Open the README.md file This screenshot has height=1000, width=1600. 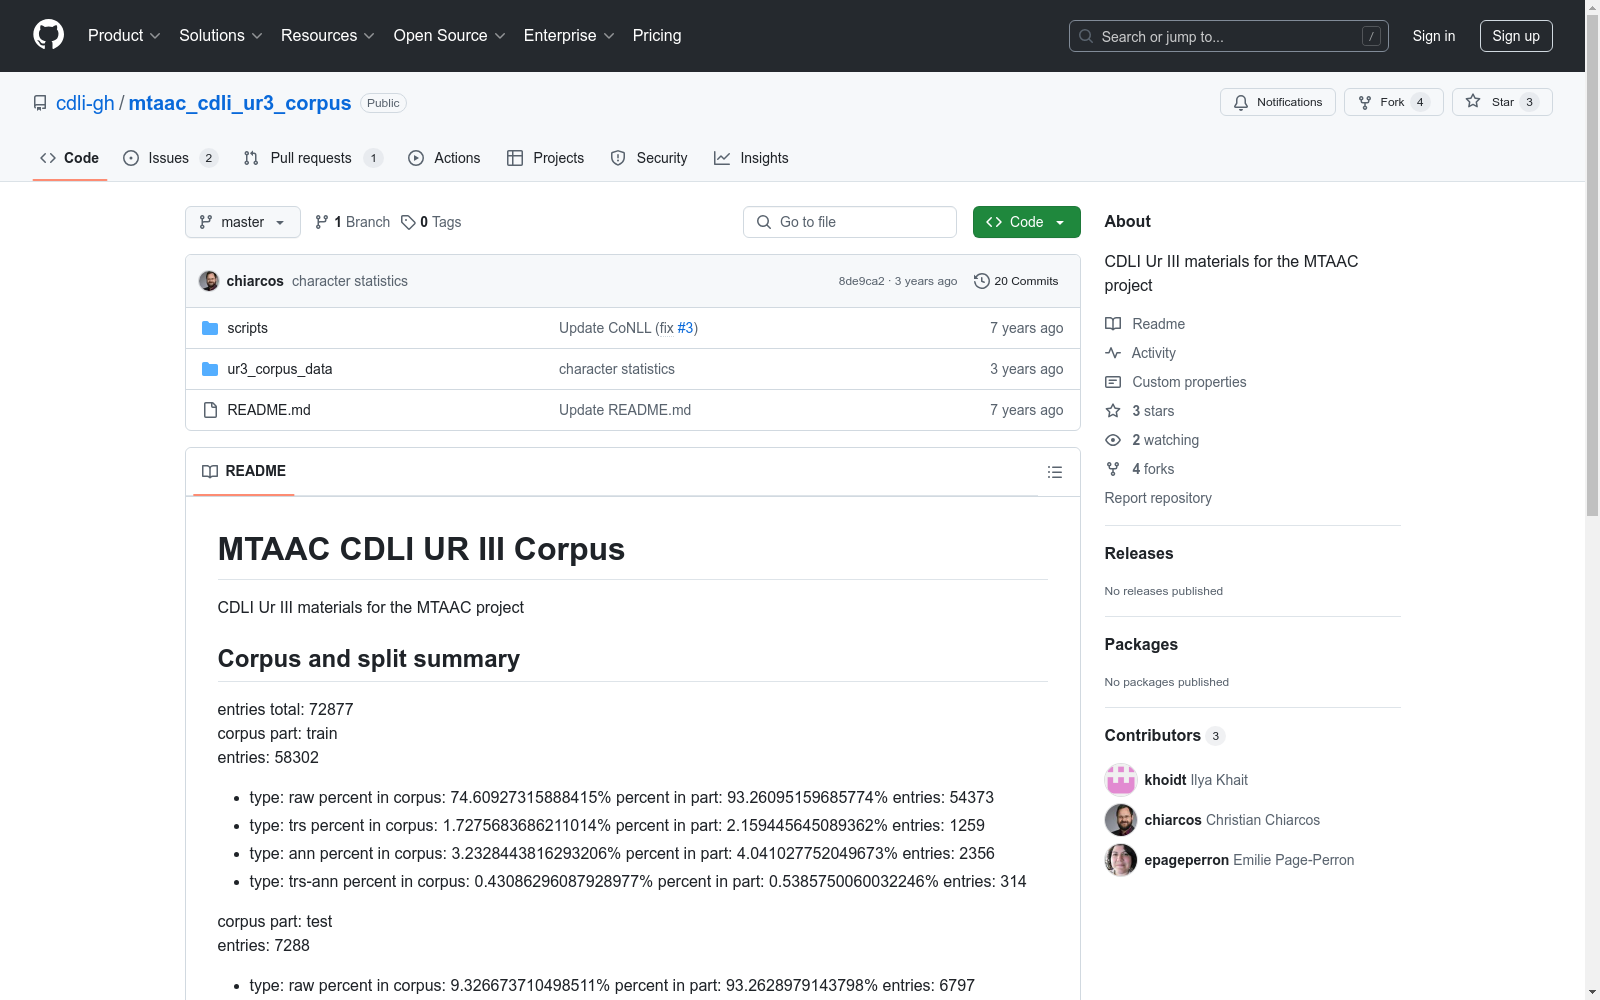coord(269,410)
